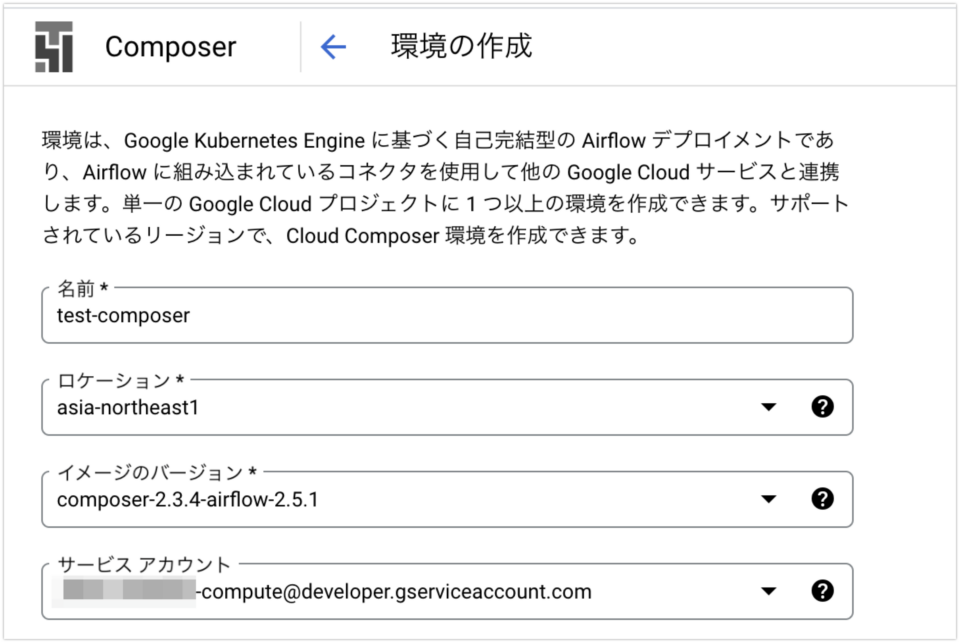Click the 名前 field label
This screenshot has height=643, width=960.
(82, 289)
